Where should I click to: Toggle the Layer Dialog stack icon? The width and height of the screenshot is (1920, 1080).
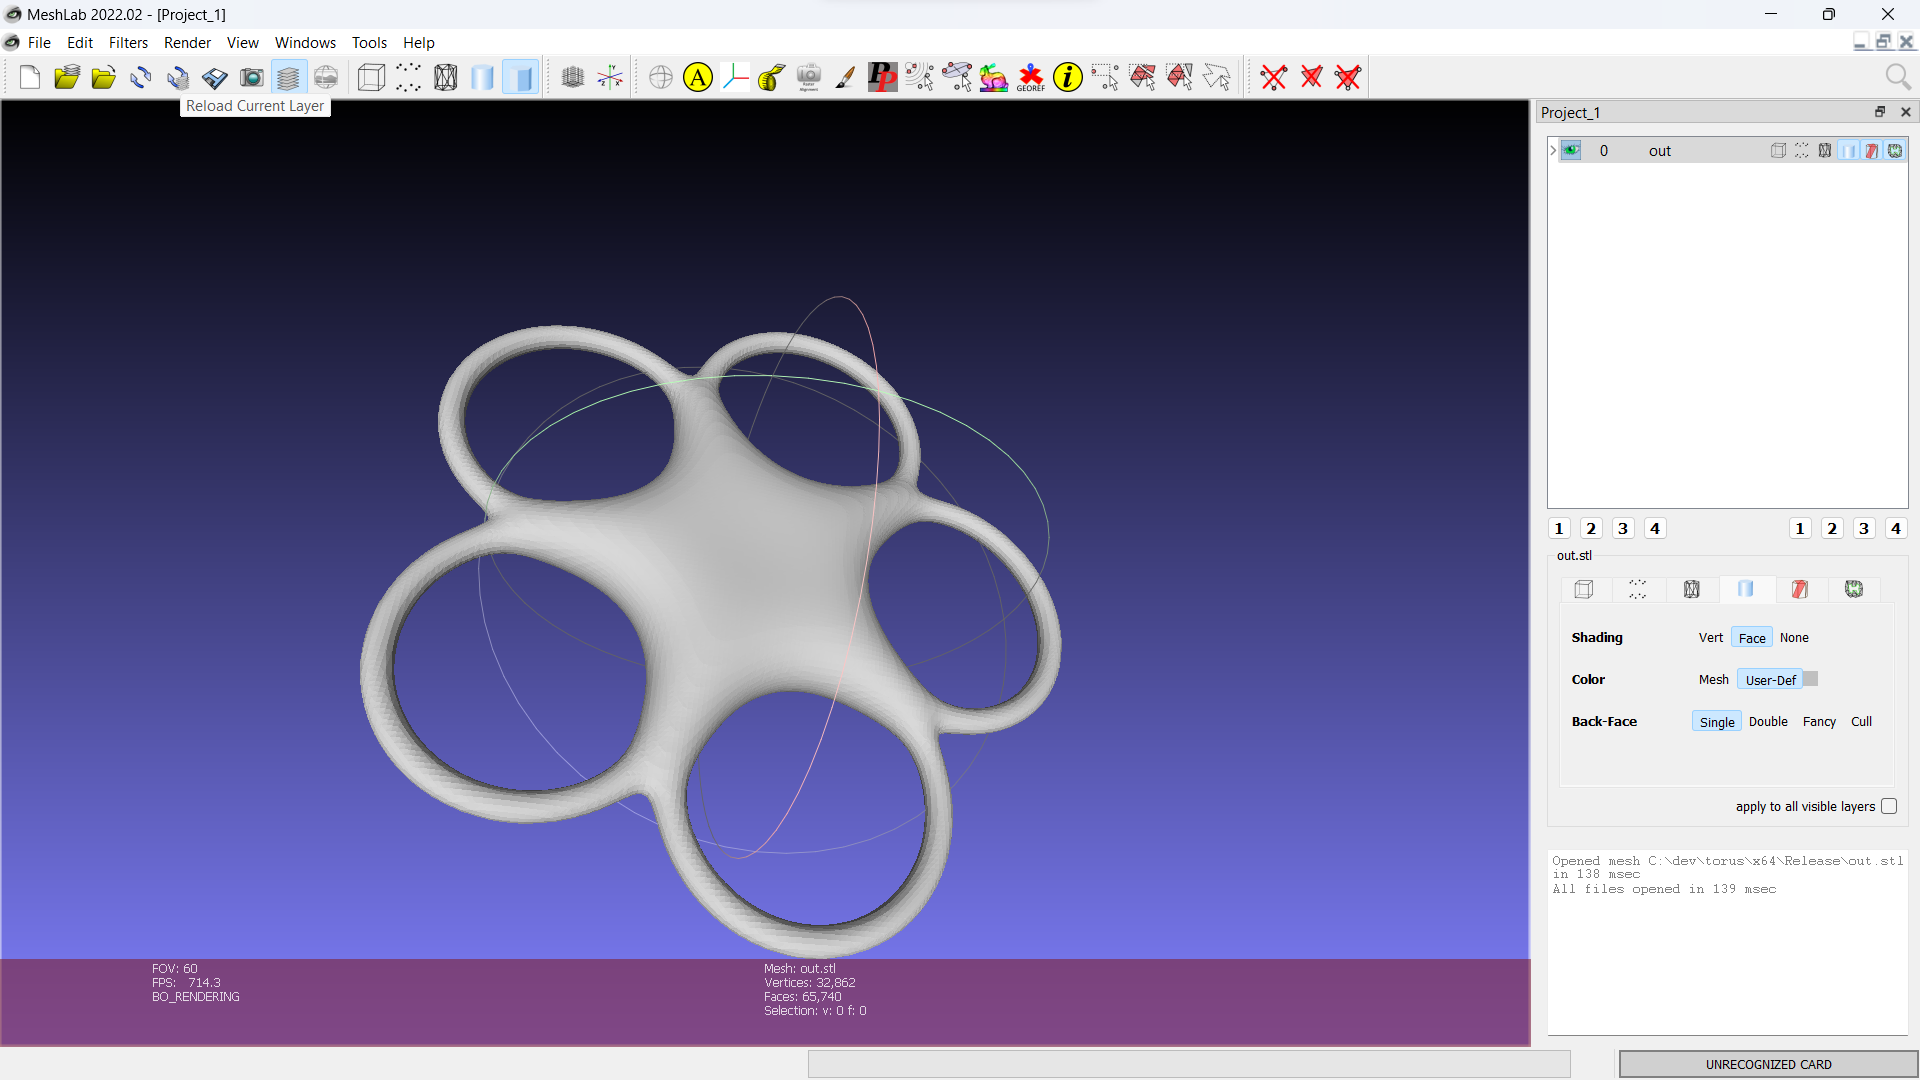click(289, 77)
